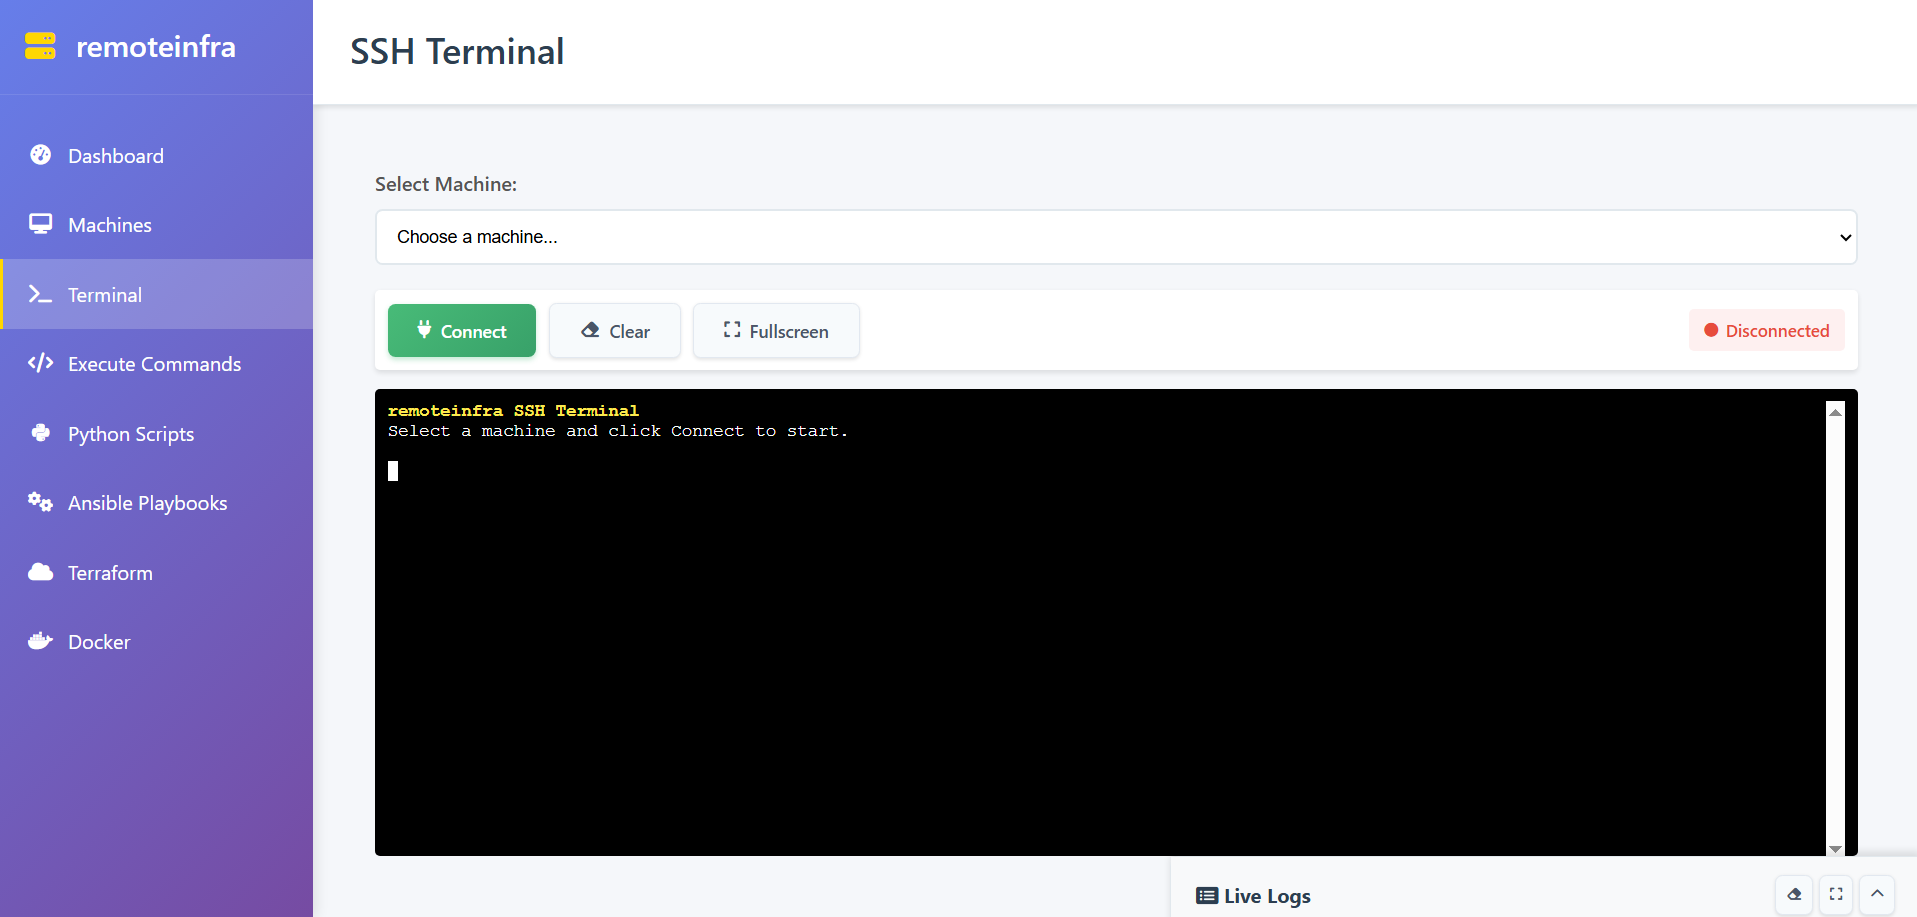Click the Terraform cloud icon
The image size is (1917, 917).
coord(40,572)
